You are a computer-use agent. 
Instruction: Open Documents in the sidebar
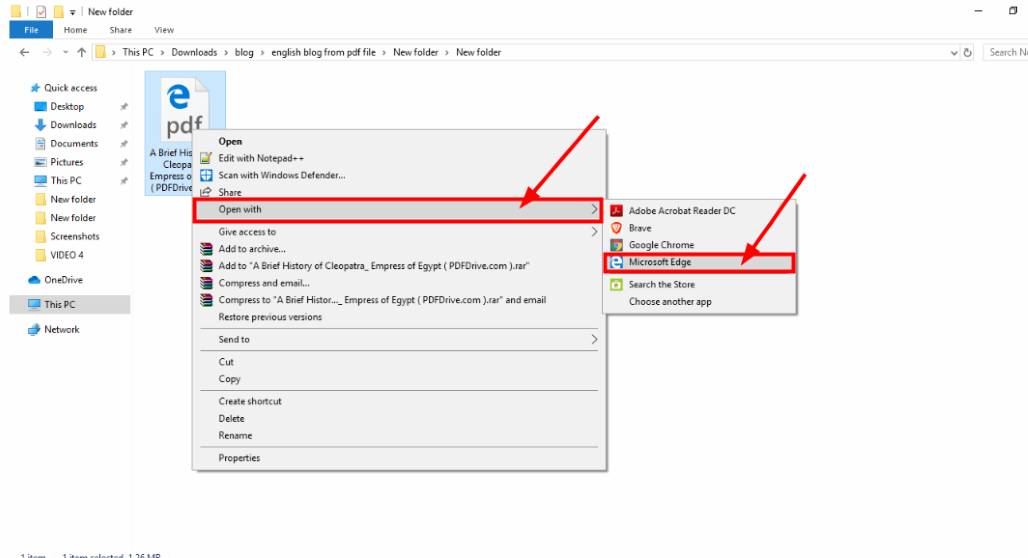pos(73,144)
